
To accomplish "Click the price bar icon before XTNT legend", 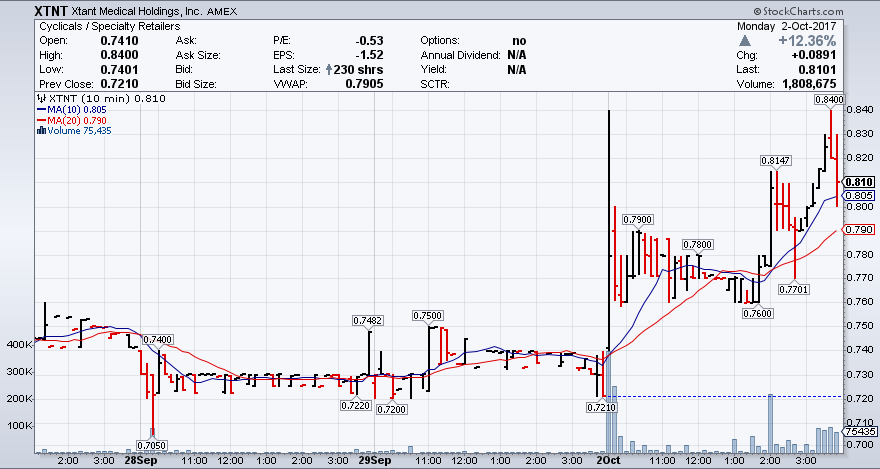I will point(39,99).
